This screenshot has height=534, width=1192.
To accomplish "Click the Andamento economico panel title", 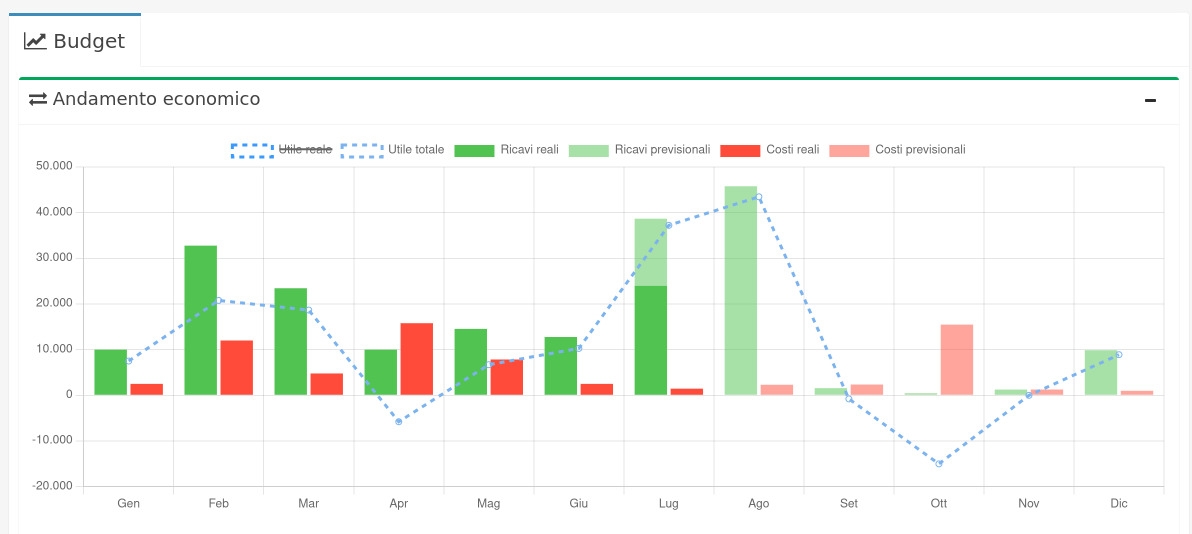I will 156,99.
